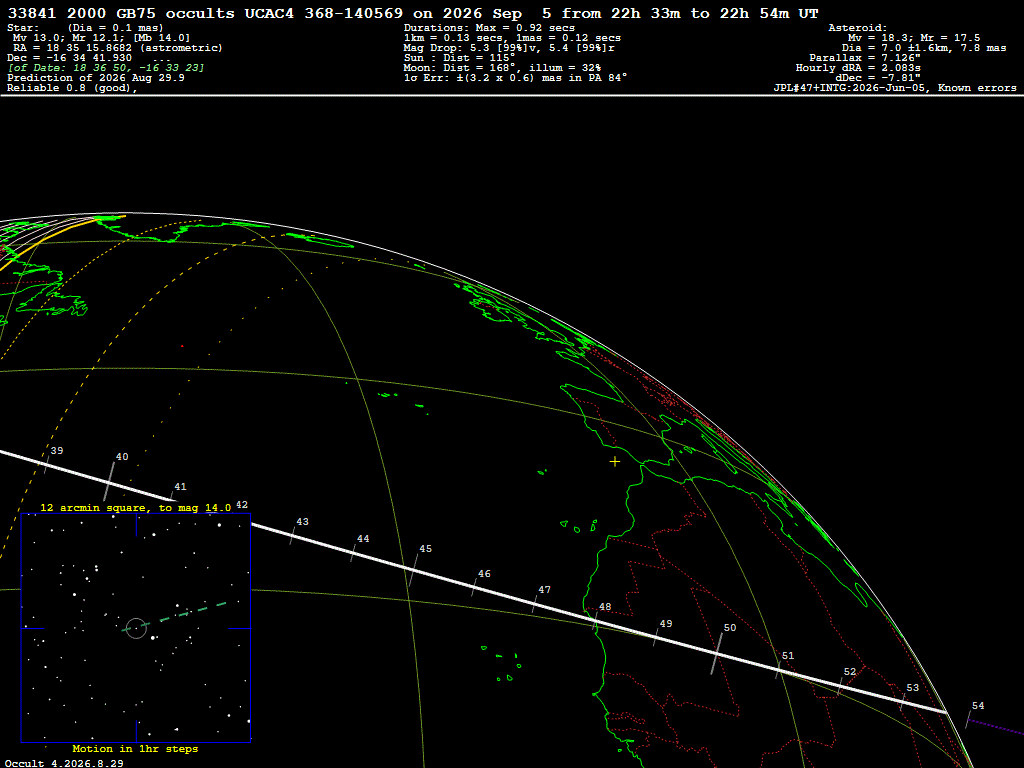Click the minute 43 tick mark
Image resolution: width=1024 pixels, height=768 pixels.
(x=293, y=535)
